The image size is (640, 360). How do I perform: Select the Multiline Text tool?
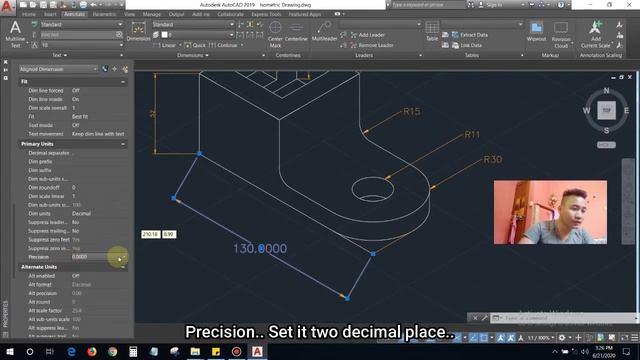(15, 34)
